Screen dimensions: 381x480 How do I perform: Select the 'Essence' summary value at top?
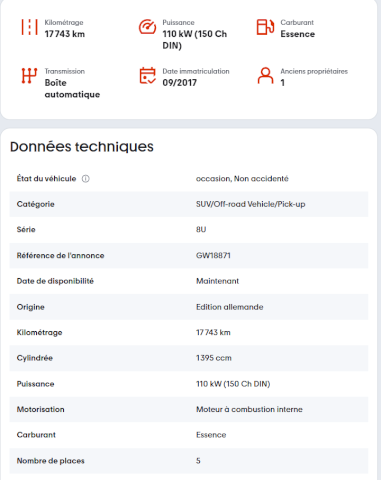(x=298, y=34)
